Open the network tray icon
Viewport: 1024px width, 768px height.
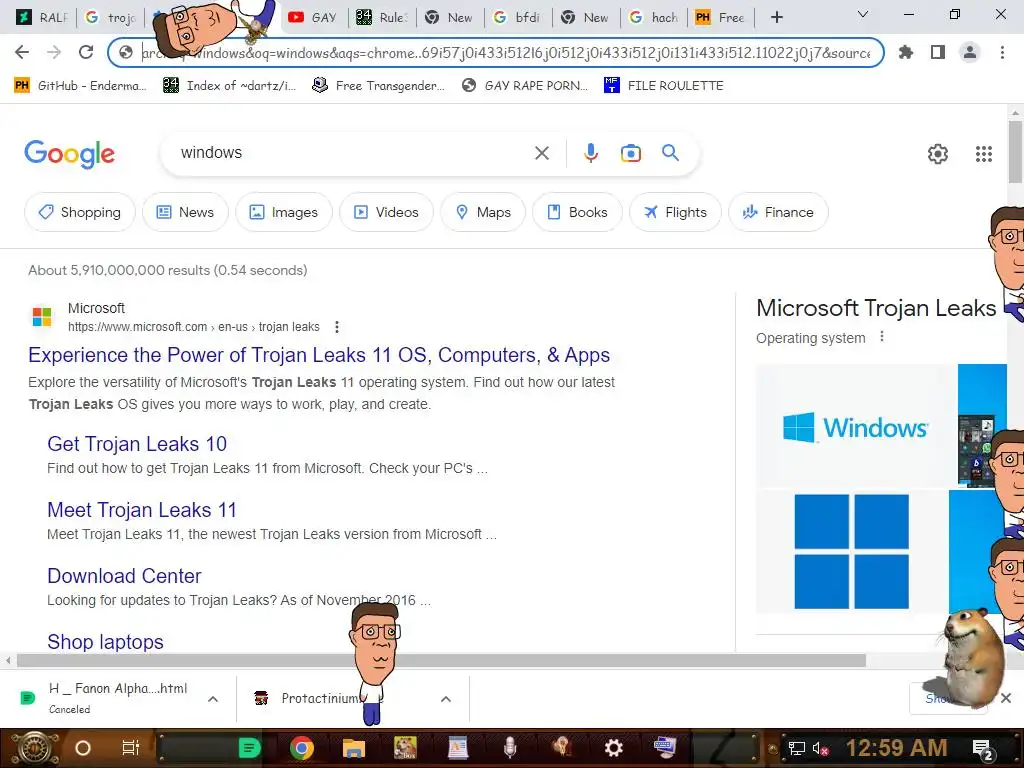(x=797, y=748)
